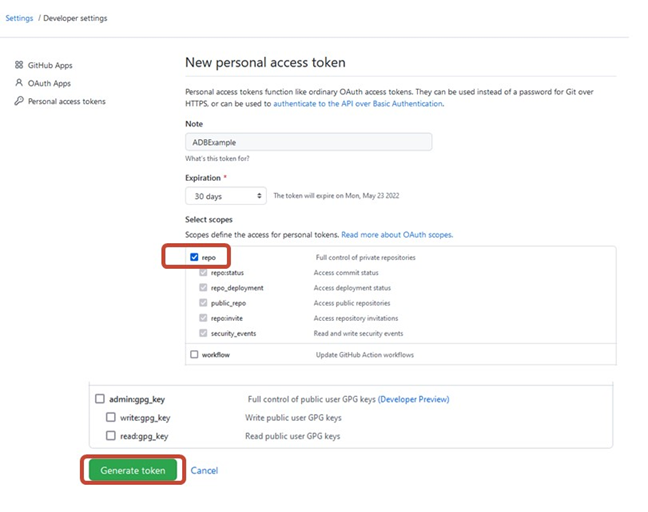Open the Expiration 30 days dropdown
This screenshot has height=512, width=648.
pyautogui.click(x=226, y=196)
